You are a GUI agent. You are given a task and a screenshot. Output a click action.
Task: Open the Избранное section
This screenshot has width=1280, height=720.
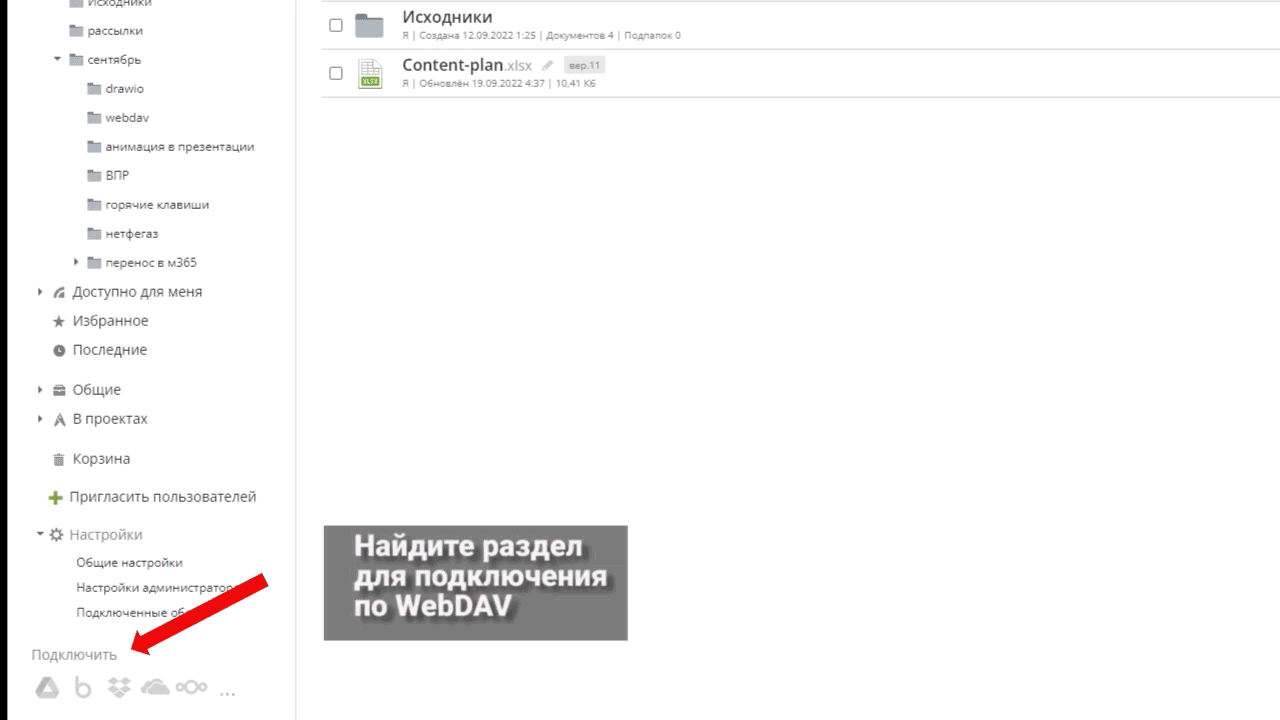coord(110,321)
